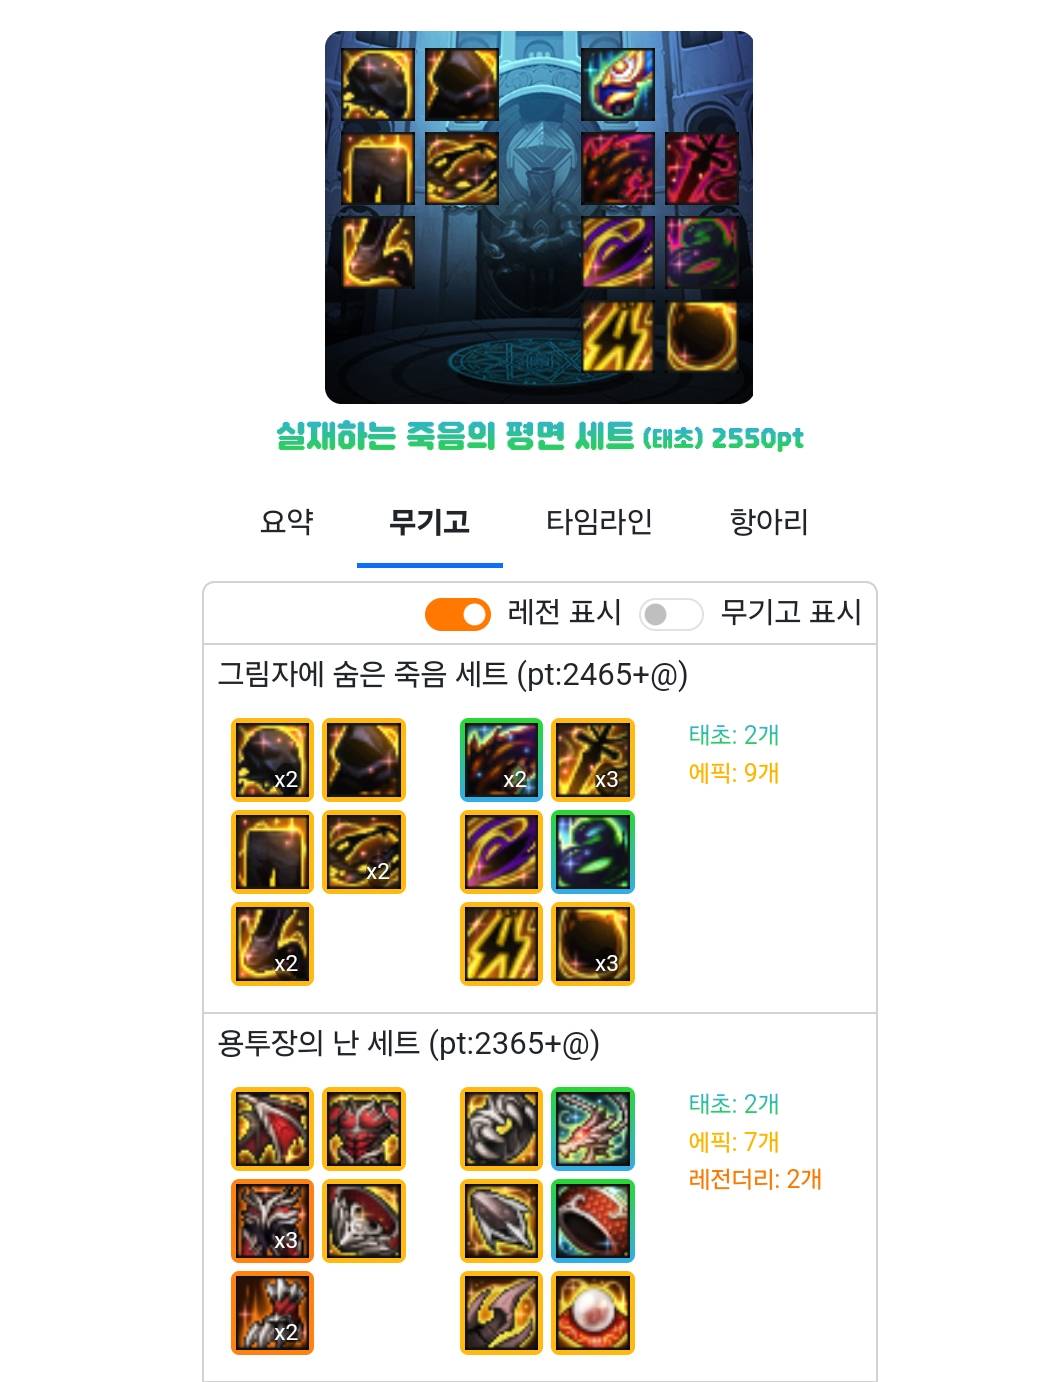Click the glowing eye orb icon in the equipment preview

coord(618,84)
